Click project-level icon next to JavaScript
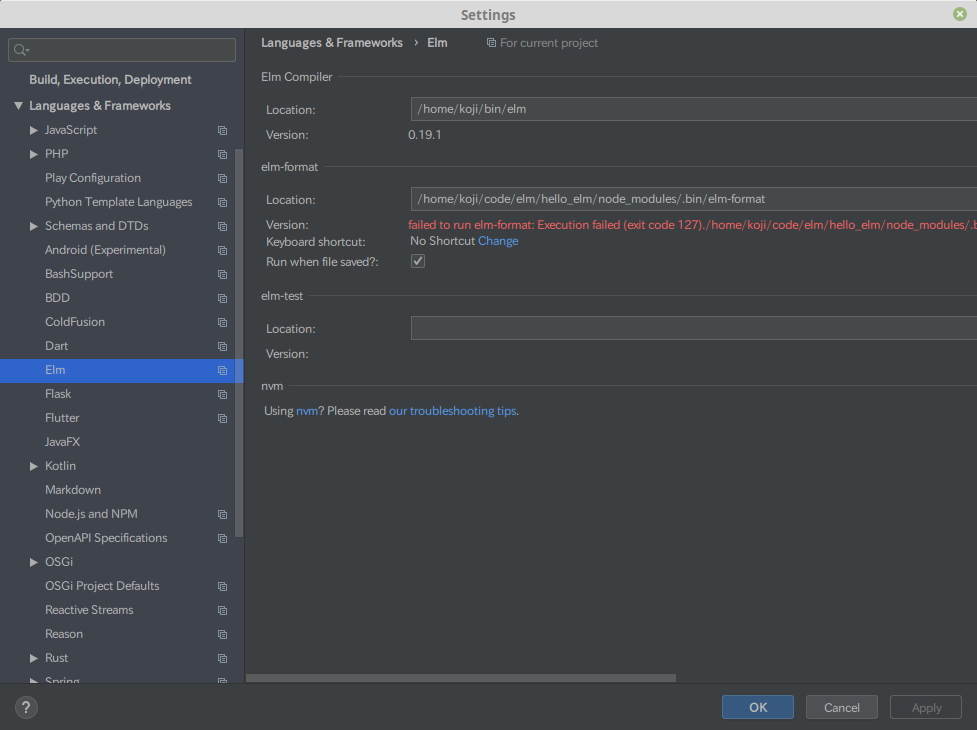The image size is (977, 730). pyautogui.click(x=222, y=130)
